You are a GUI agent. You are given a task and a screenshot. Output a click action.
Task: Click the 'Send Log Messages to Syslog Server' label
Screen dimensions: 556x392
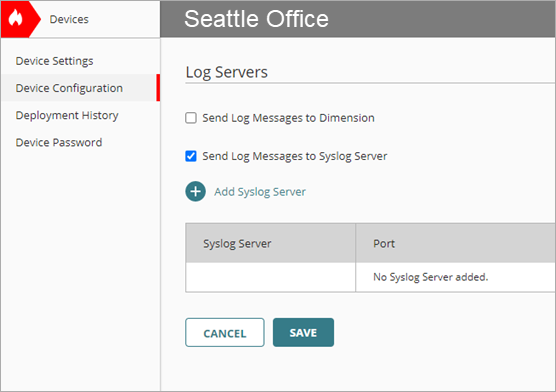(295, 156)
